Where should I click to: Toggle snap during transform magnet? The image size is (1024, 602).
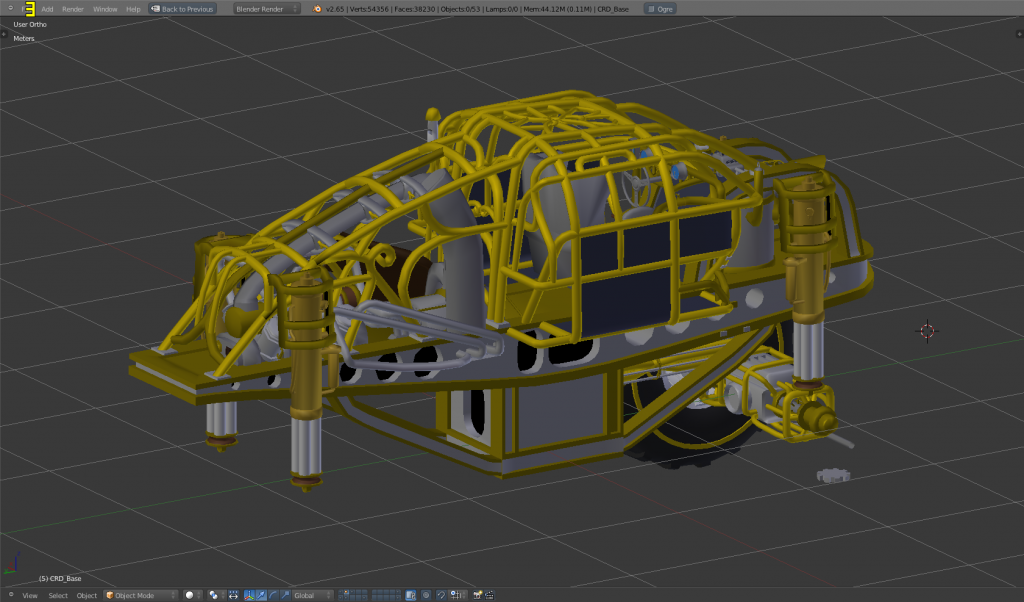coord(441,595)
